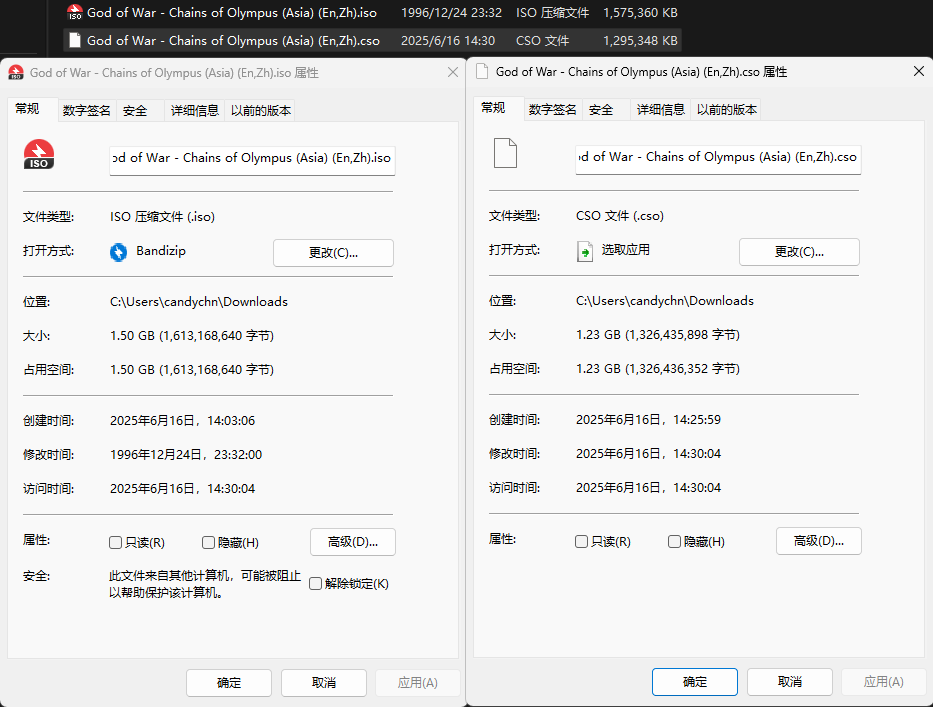Open 高级(D)... in cso properties
This screenshot has width=933, height=707.
click(x=819, y=540)
